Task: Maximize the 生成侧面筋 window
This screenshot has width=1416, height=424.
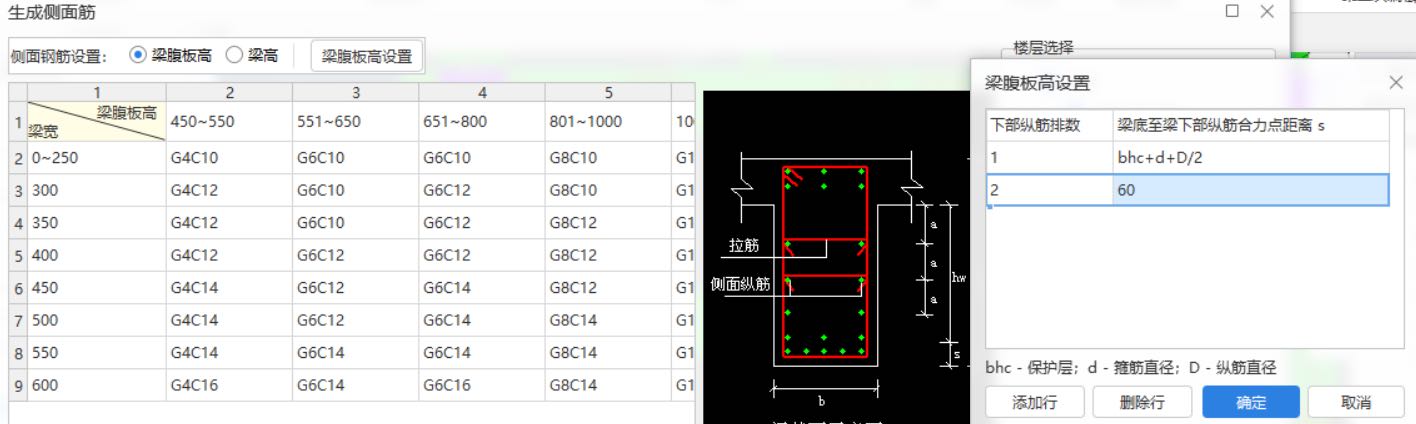Action: point(1232,11)
